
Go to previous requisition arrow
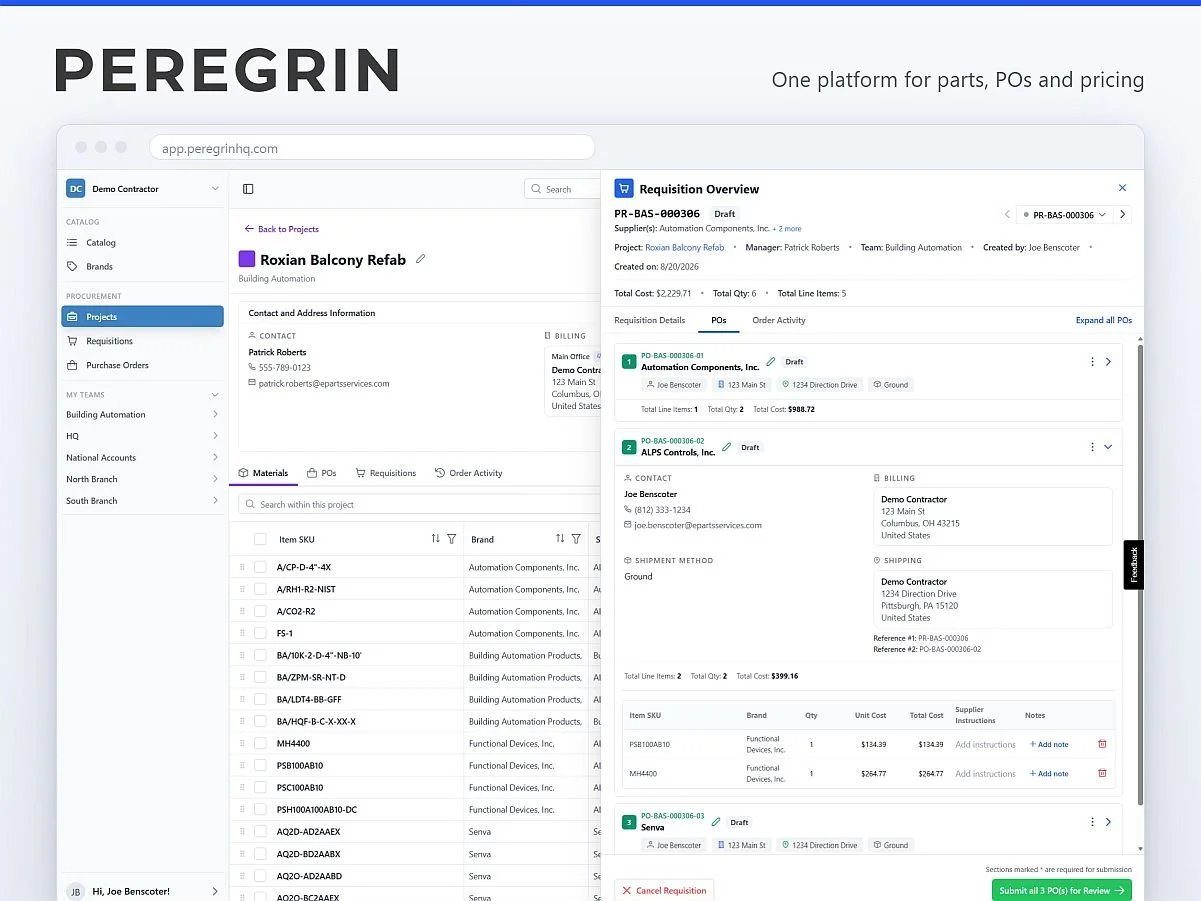tap(1007, 214)
